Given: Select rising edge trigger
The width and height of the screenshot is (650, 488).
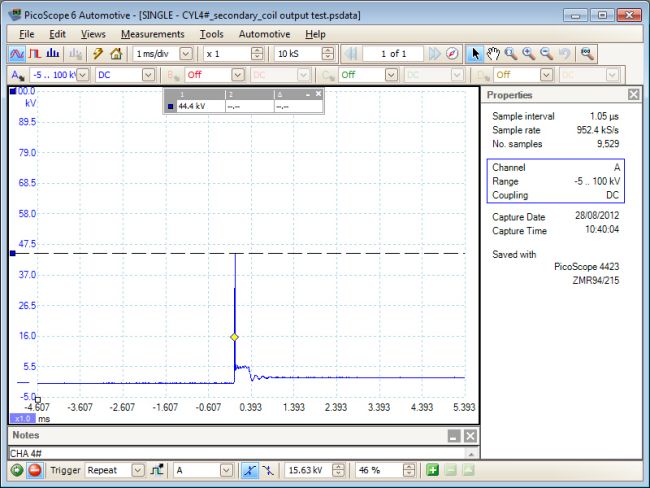Looking at the screenshot, I should tap(250, 470).
